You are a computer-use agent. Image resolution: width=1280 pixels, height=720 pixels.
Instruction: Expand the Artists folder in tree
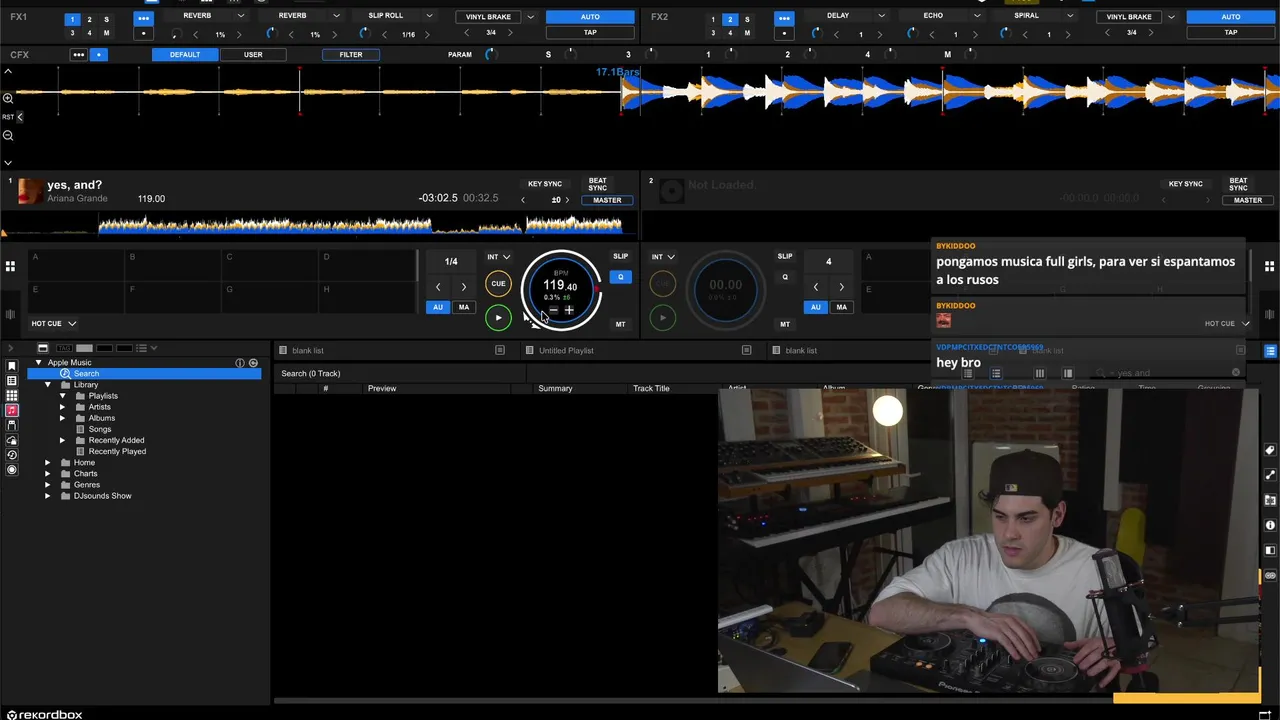[x=62, y=407]
